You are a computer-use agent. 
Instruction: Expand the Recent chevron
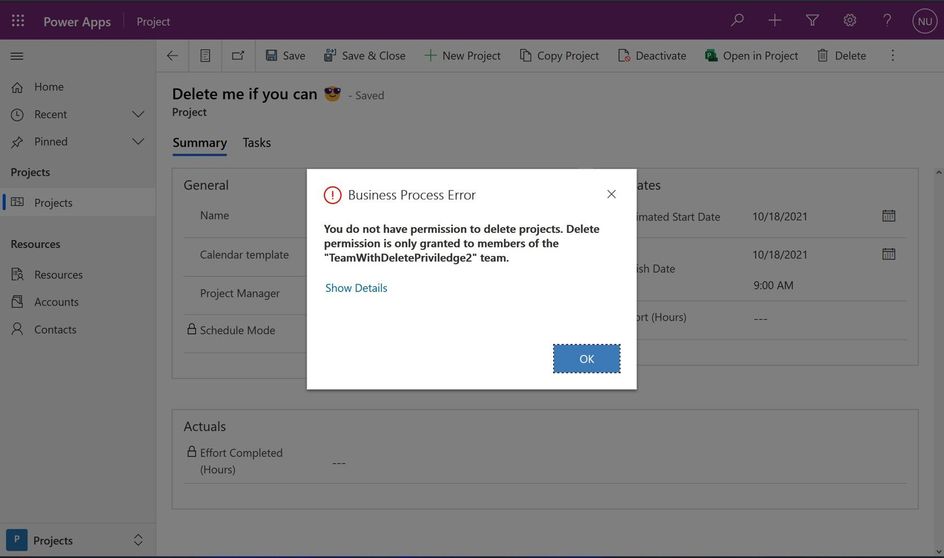[138, 114]
